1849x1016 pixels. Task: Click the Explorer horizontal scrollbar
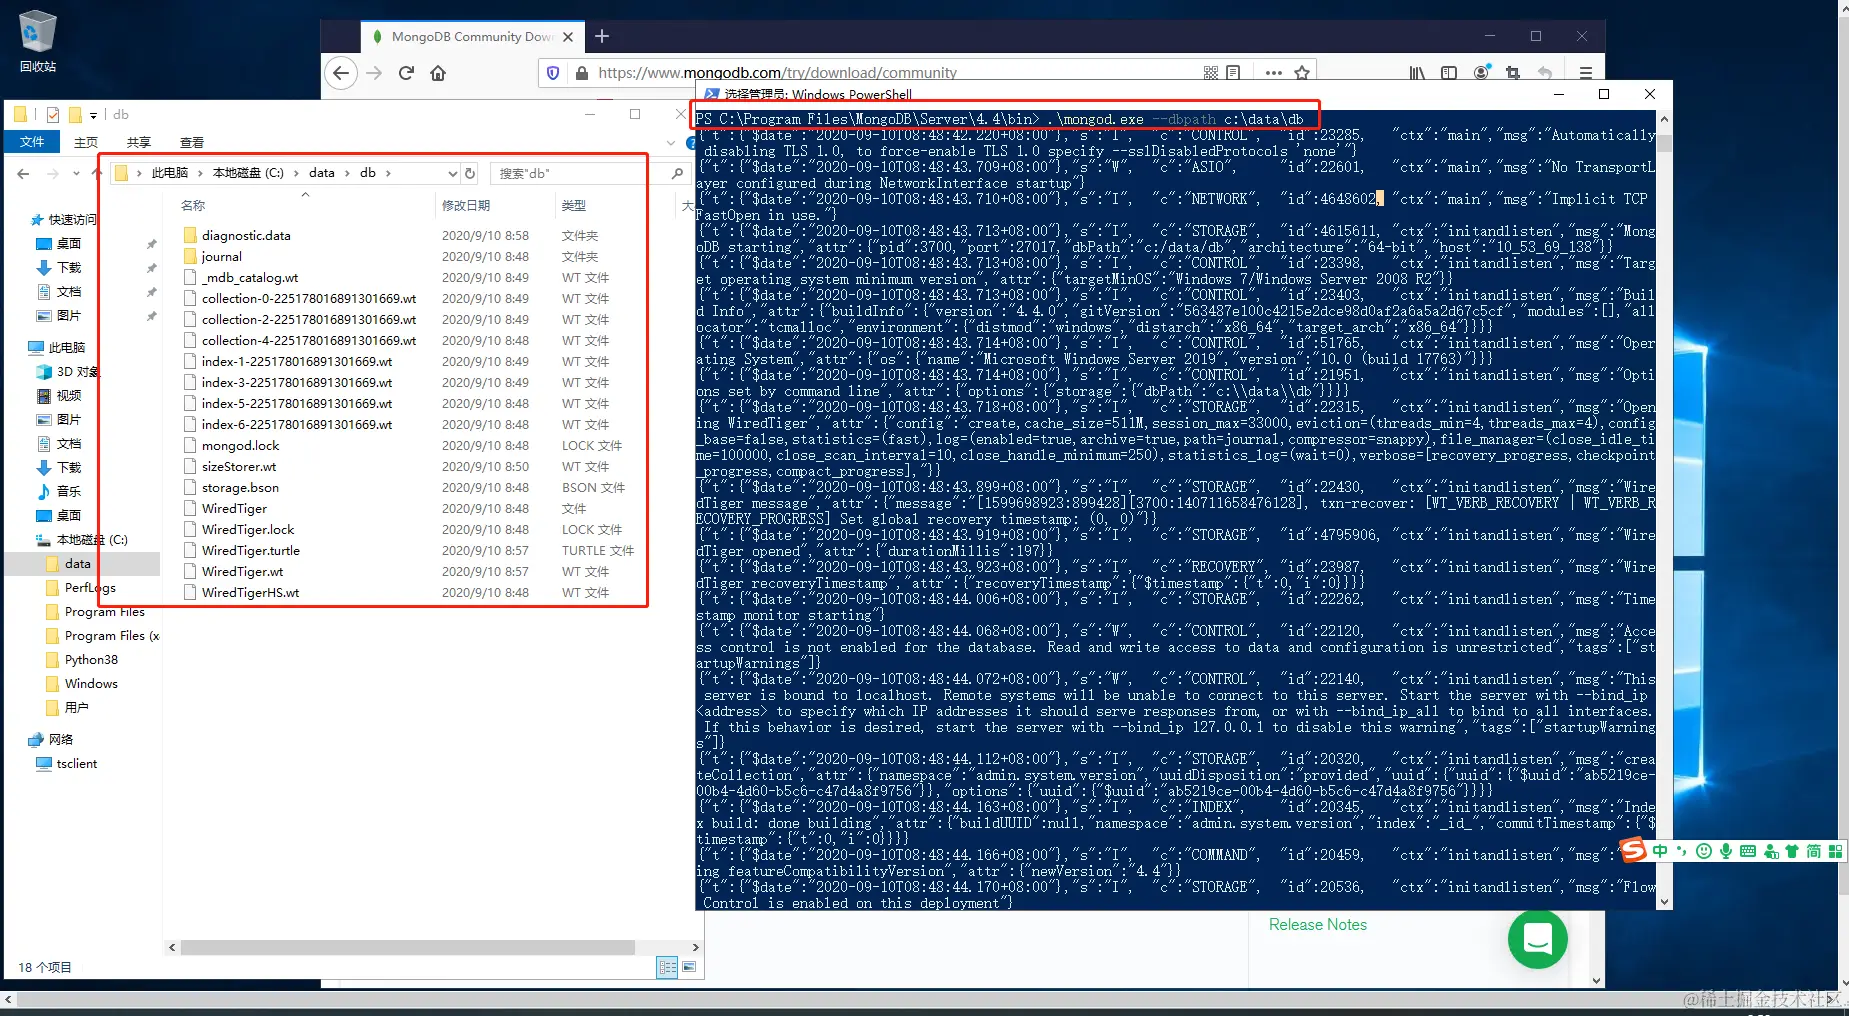tap(407, 947)
